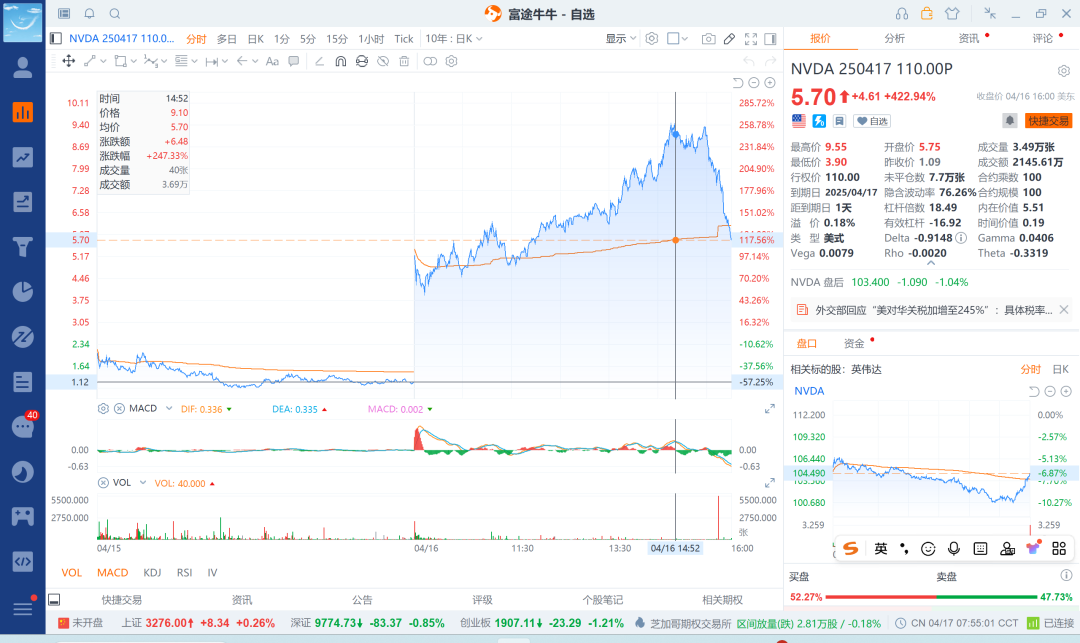Viewport: 1080px width, 643px height.
Task: Click the search magnifier in title bar
Action: pos(115,14)
